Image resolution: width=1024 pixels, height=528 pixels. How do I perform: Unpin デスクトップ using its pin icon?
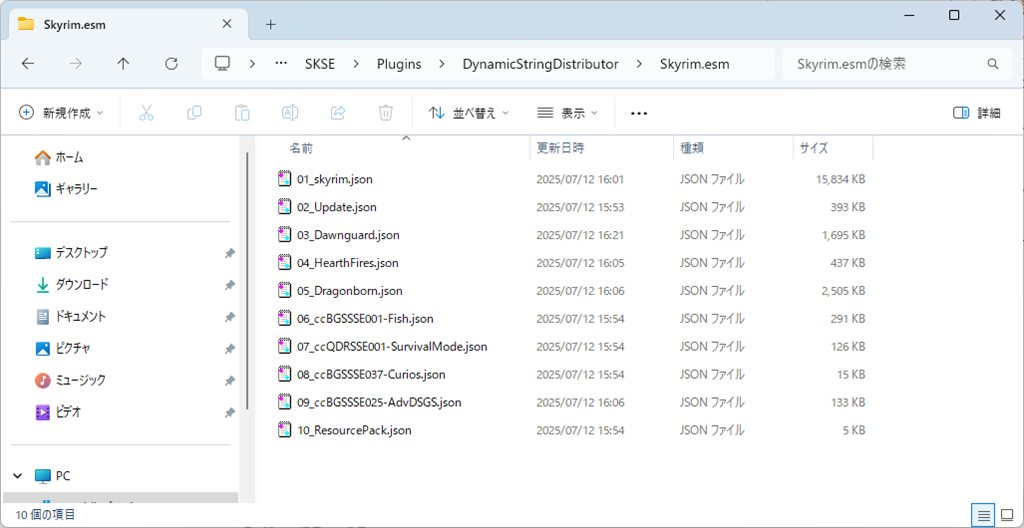(230, 253)
